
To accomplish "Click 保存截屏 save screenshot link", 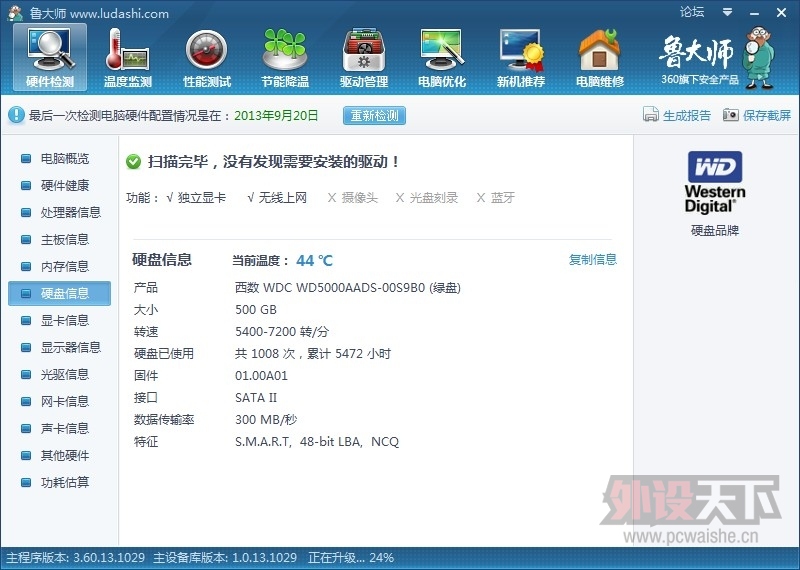I will [x=767, y=115].
